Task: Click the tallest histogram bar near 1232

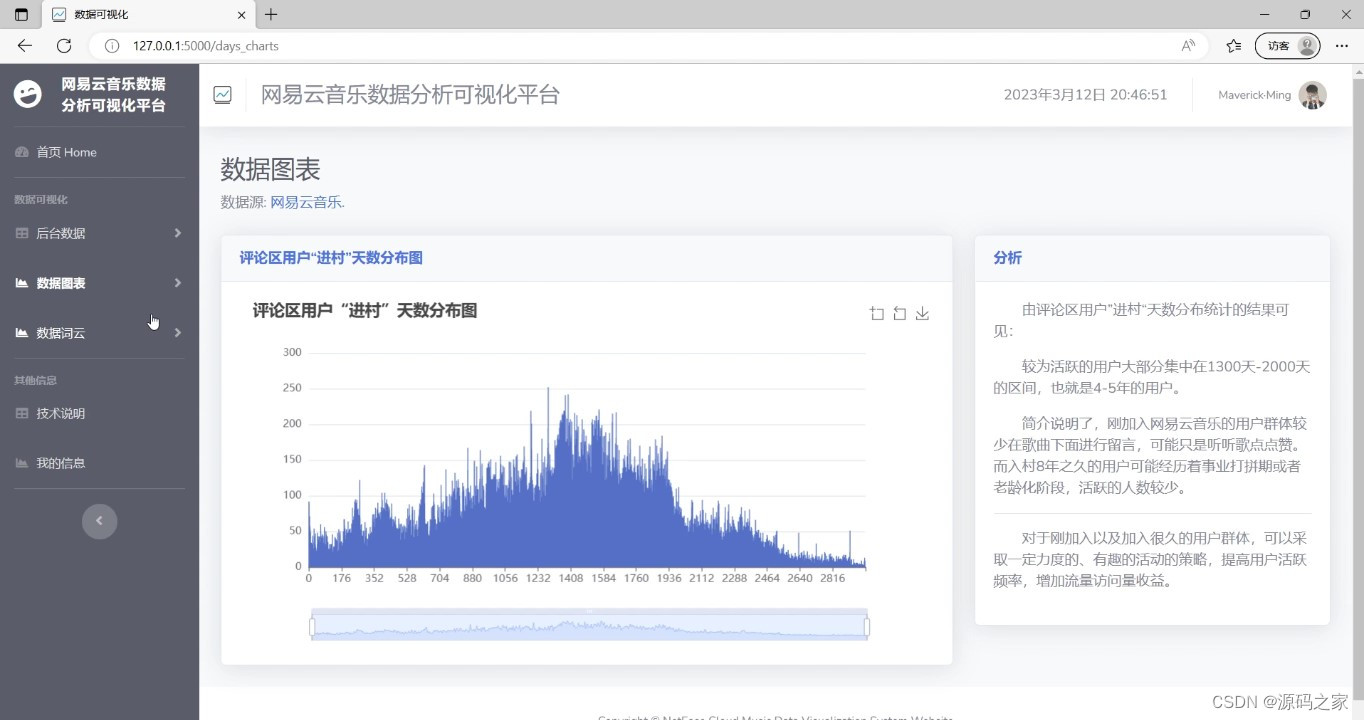Action: [x=548, y=477]
